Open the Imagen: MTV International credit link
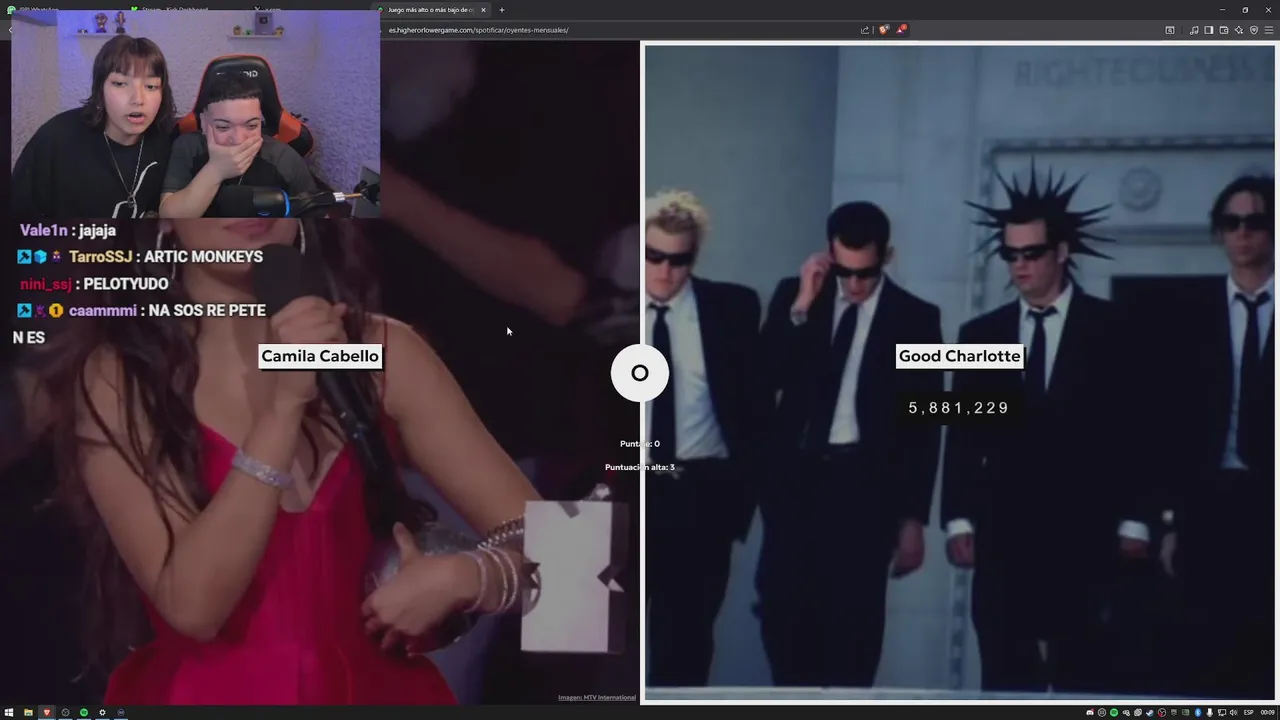 [597, 697]
